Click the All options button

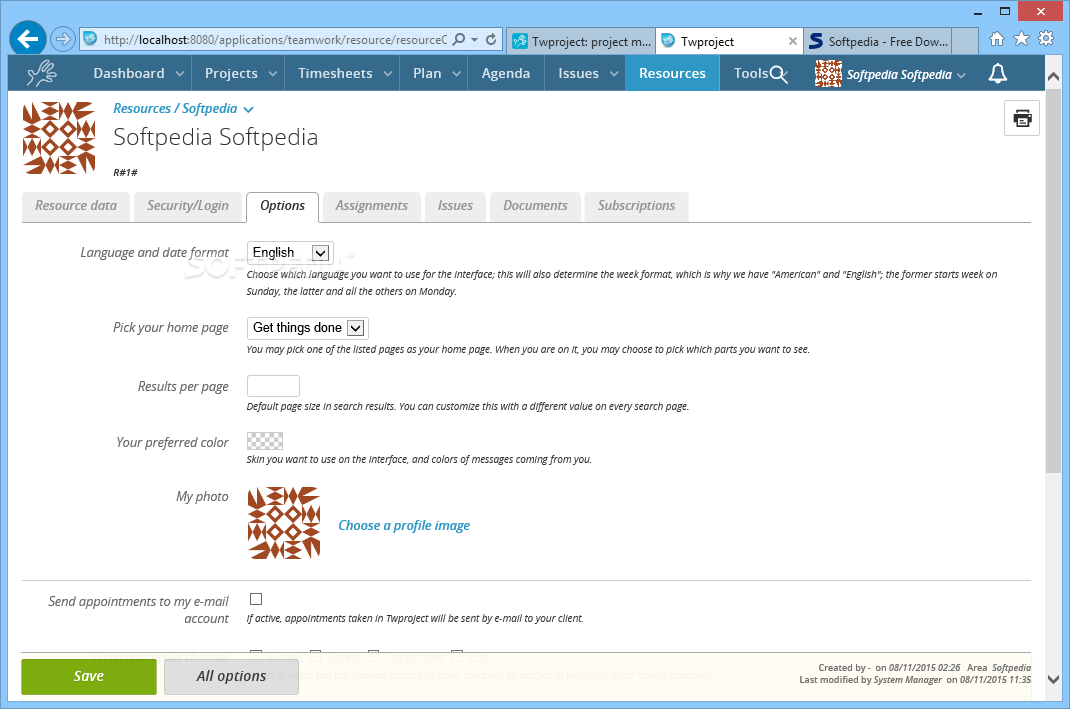point(231,676)
